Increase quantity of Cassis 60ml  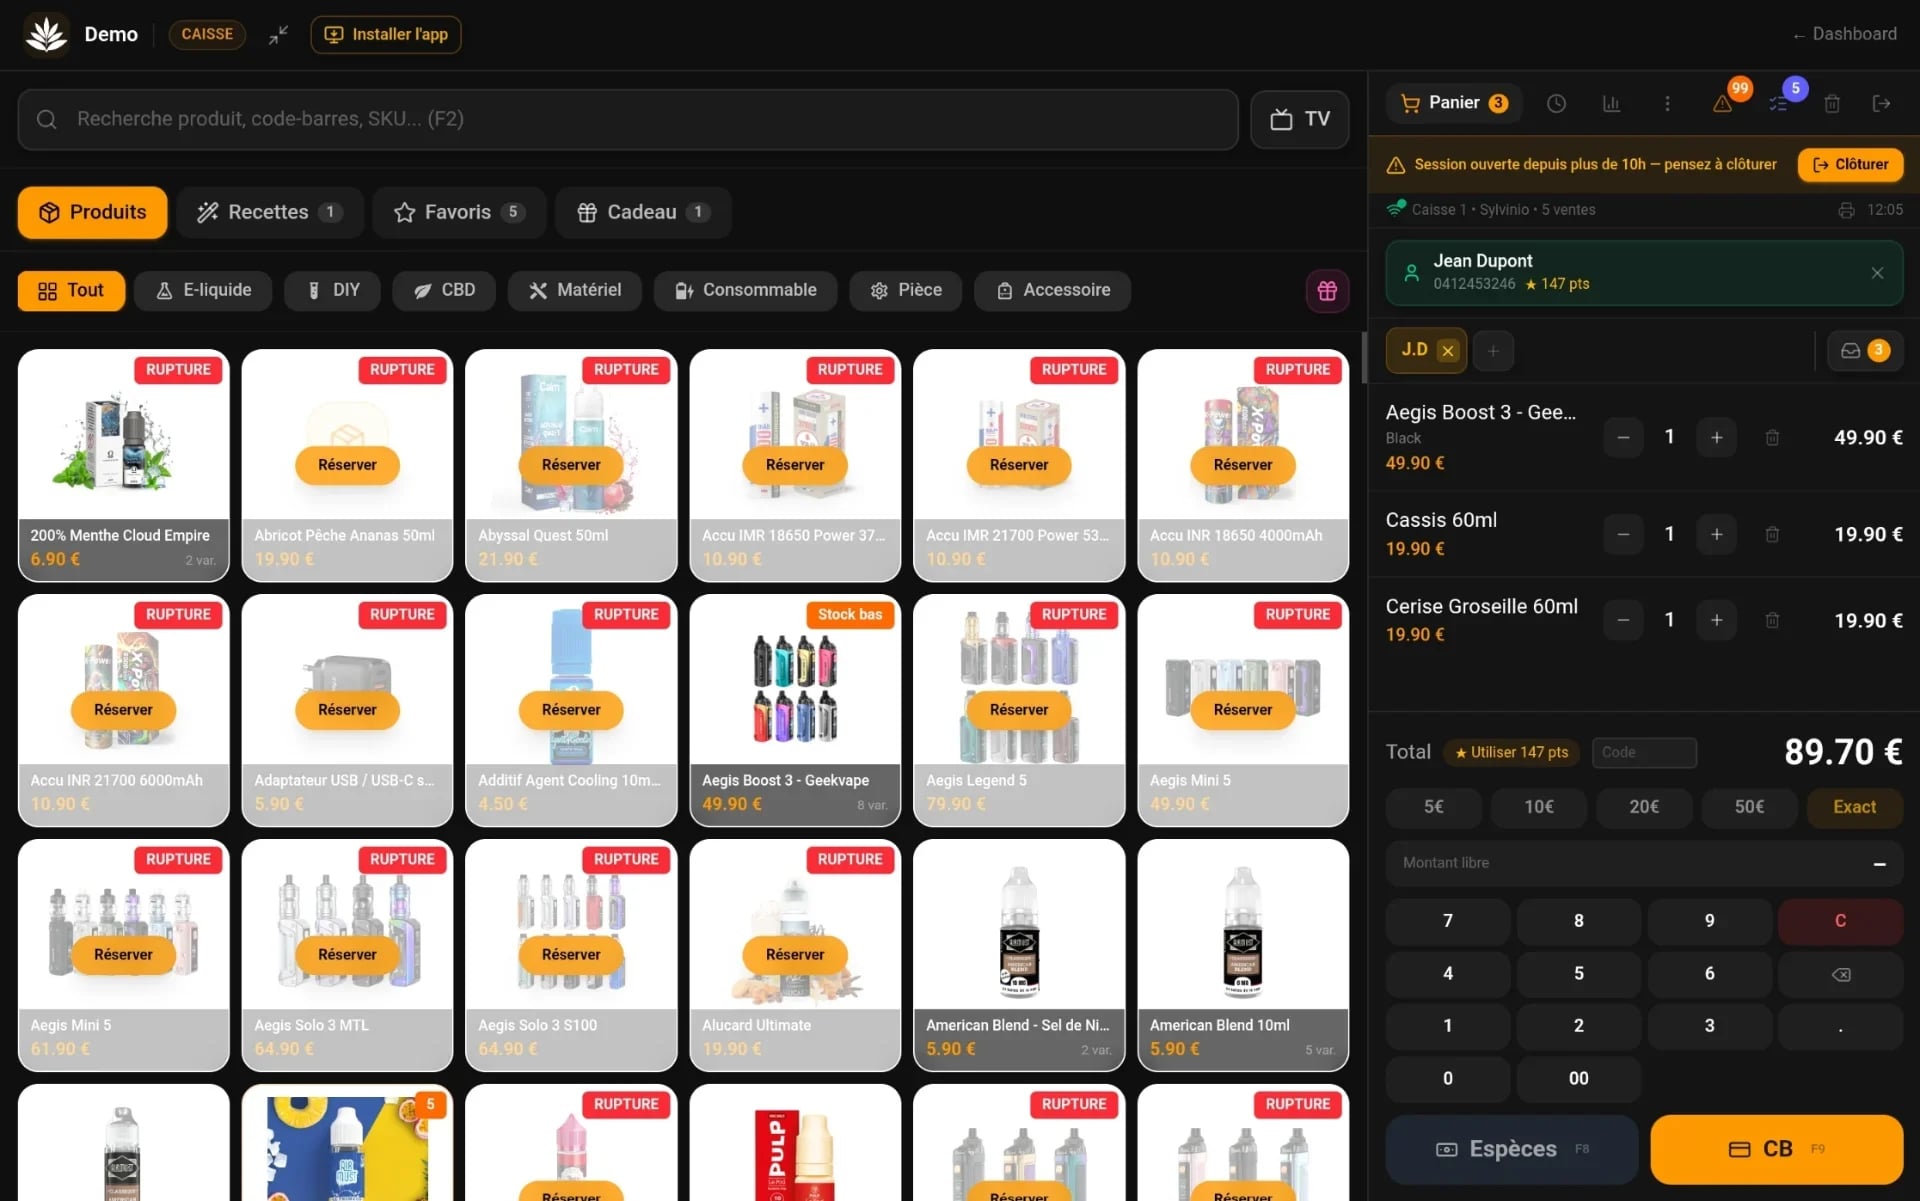tap(1716, 534)
